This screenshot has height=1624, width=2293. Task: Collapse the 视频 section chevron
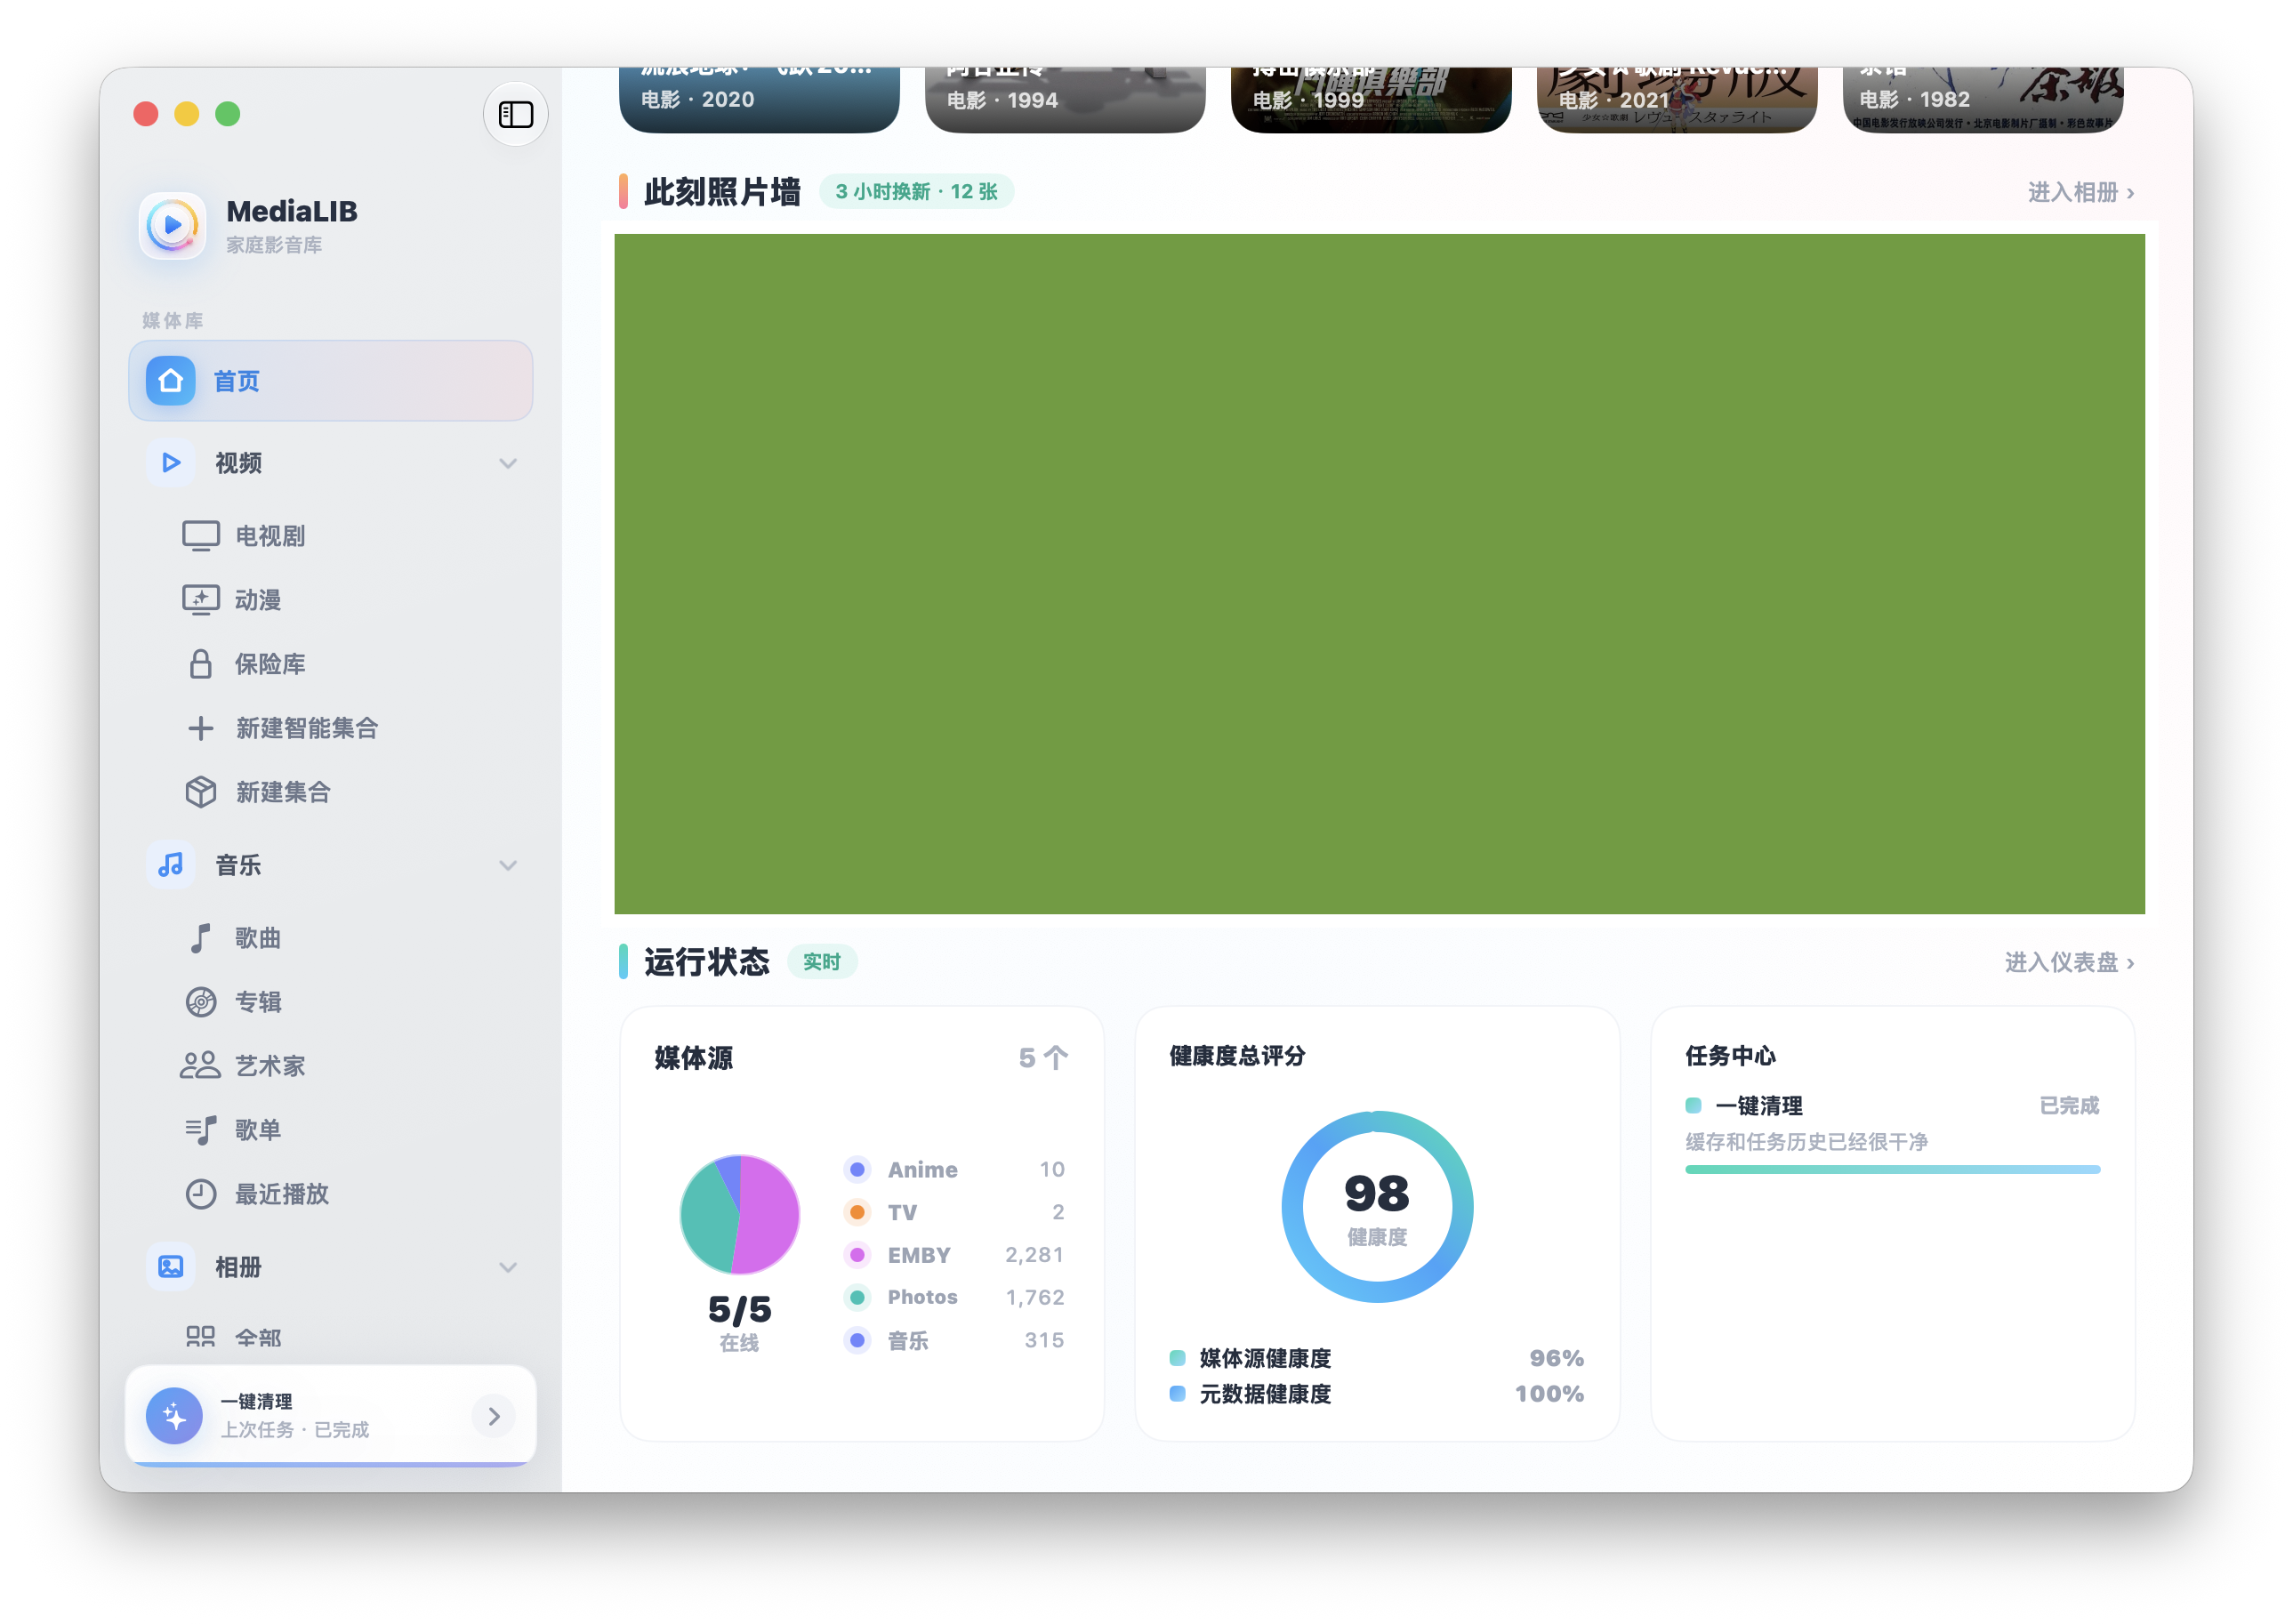pyautogui.click(x=508, y=463)
